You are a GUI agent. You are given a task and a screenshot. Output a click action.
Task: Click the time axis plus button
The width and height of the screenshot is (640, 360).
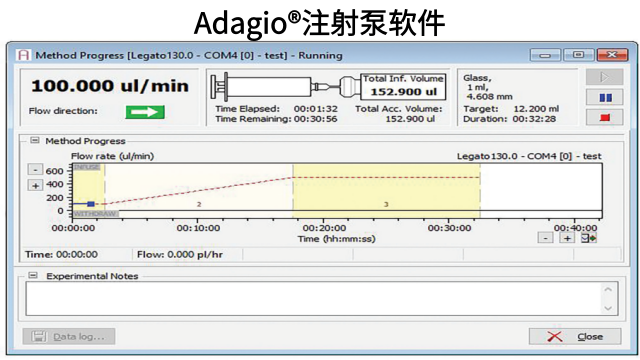coord(567,238)
